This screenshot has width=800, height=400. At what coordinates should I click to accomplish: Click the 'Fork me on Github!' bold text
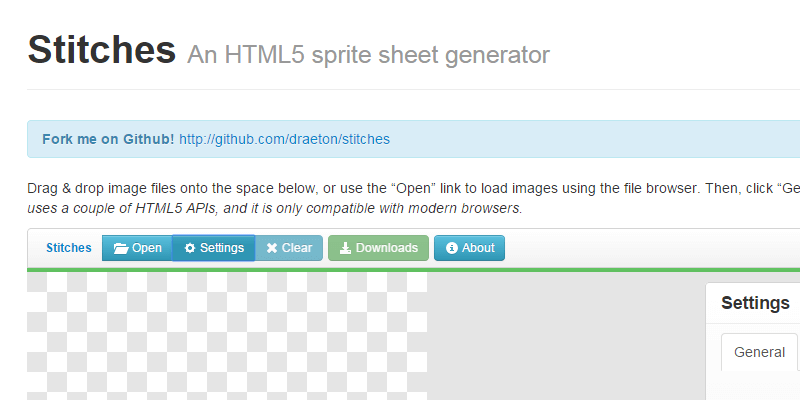(108, 139)
